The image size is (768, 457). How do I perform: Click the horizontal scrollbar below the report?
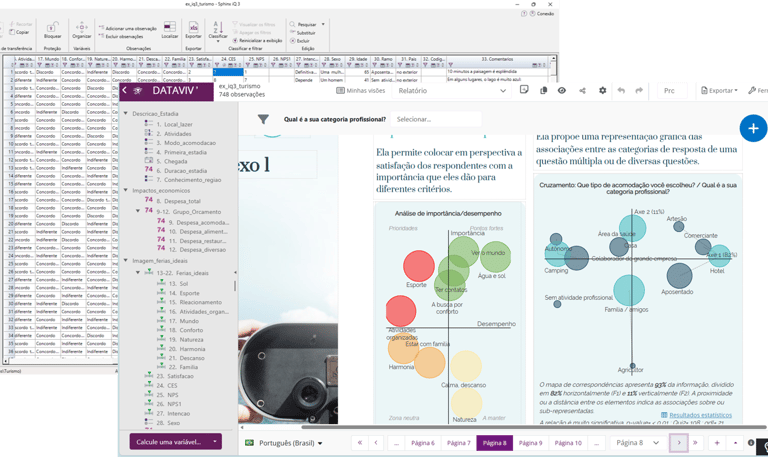pos(534,427)
